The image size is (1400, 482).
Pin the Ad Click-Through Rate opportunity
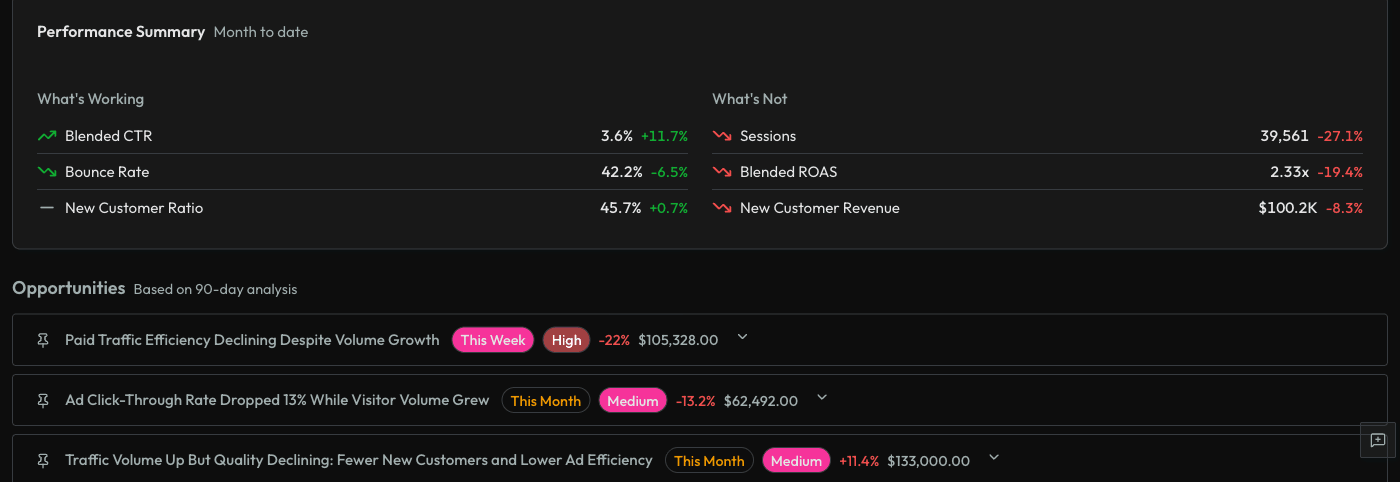coord(42,400)
